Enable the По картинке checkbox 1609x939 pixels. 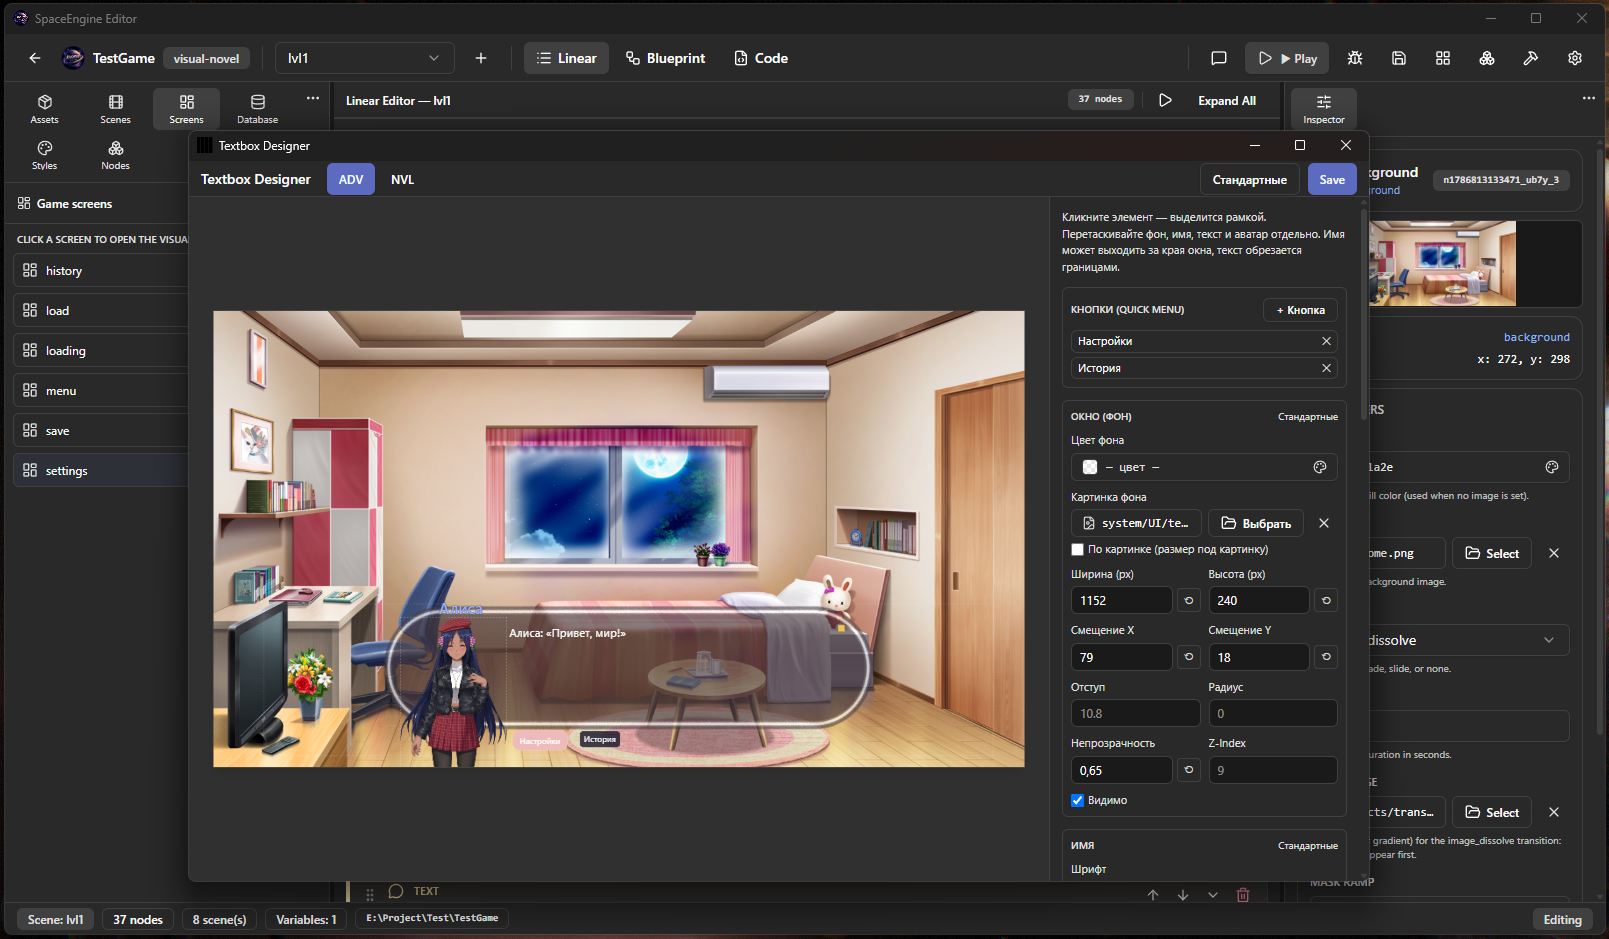click(x=1077, y=549)
